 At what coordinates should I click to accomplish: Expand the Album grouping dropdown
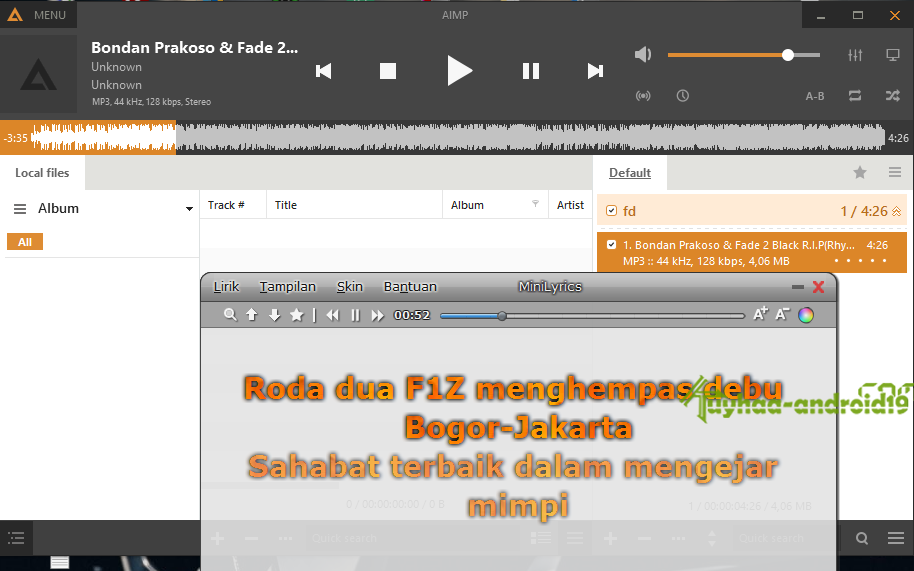[x=189, y=209]
